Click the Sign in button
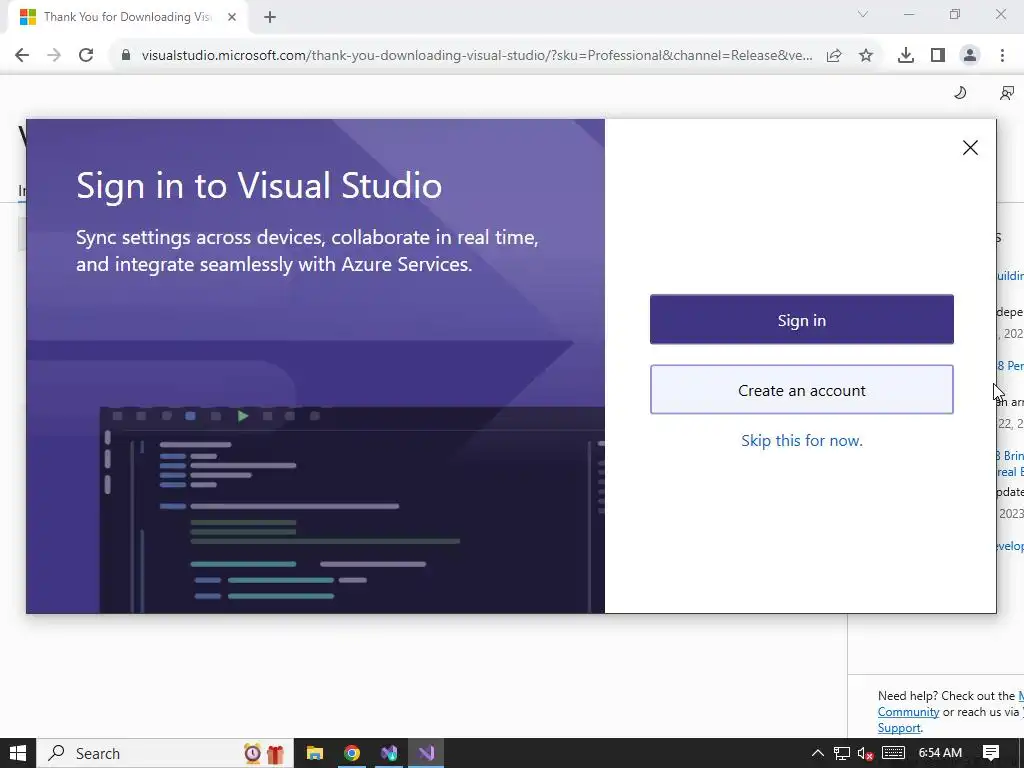1024x768 pixels. (x=801, y=319)
